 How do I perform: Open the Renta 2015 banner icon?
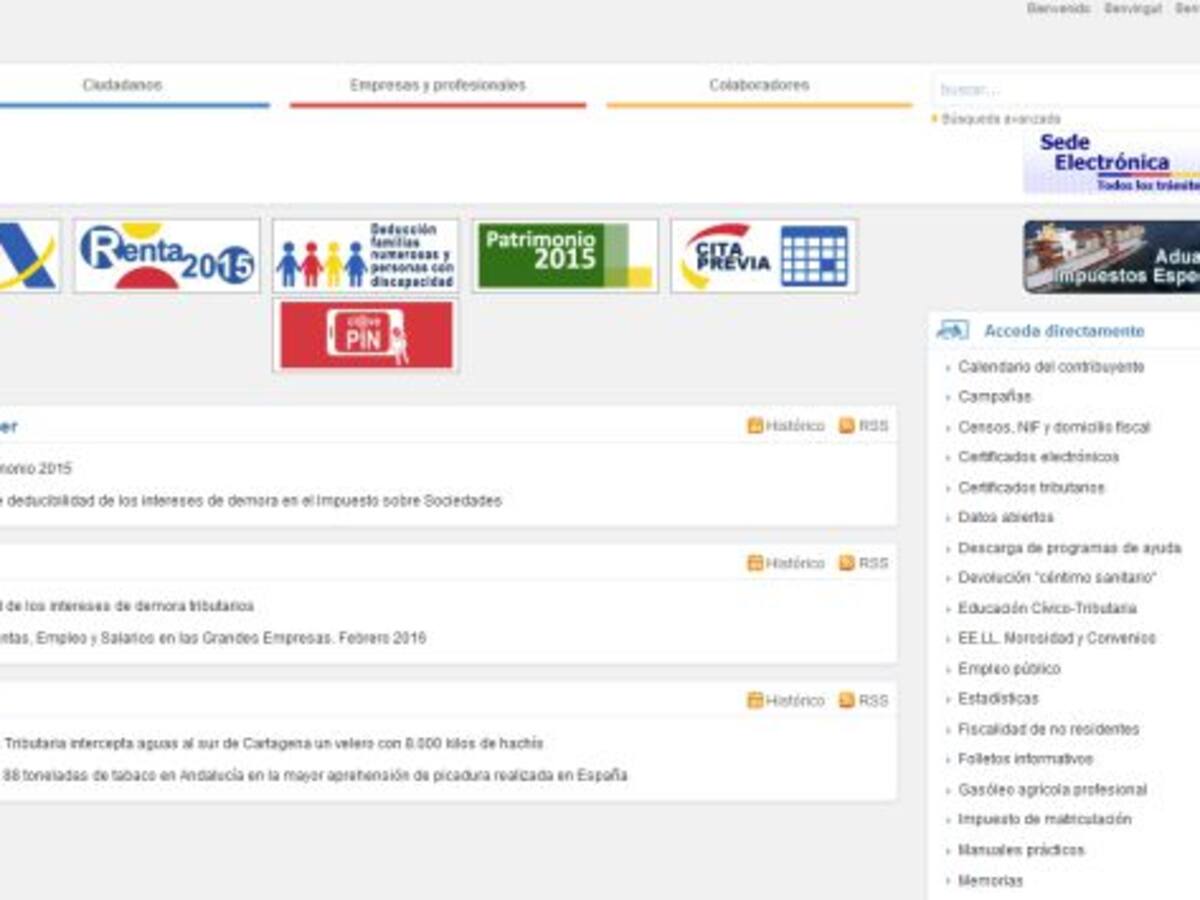tap(166, 256)
